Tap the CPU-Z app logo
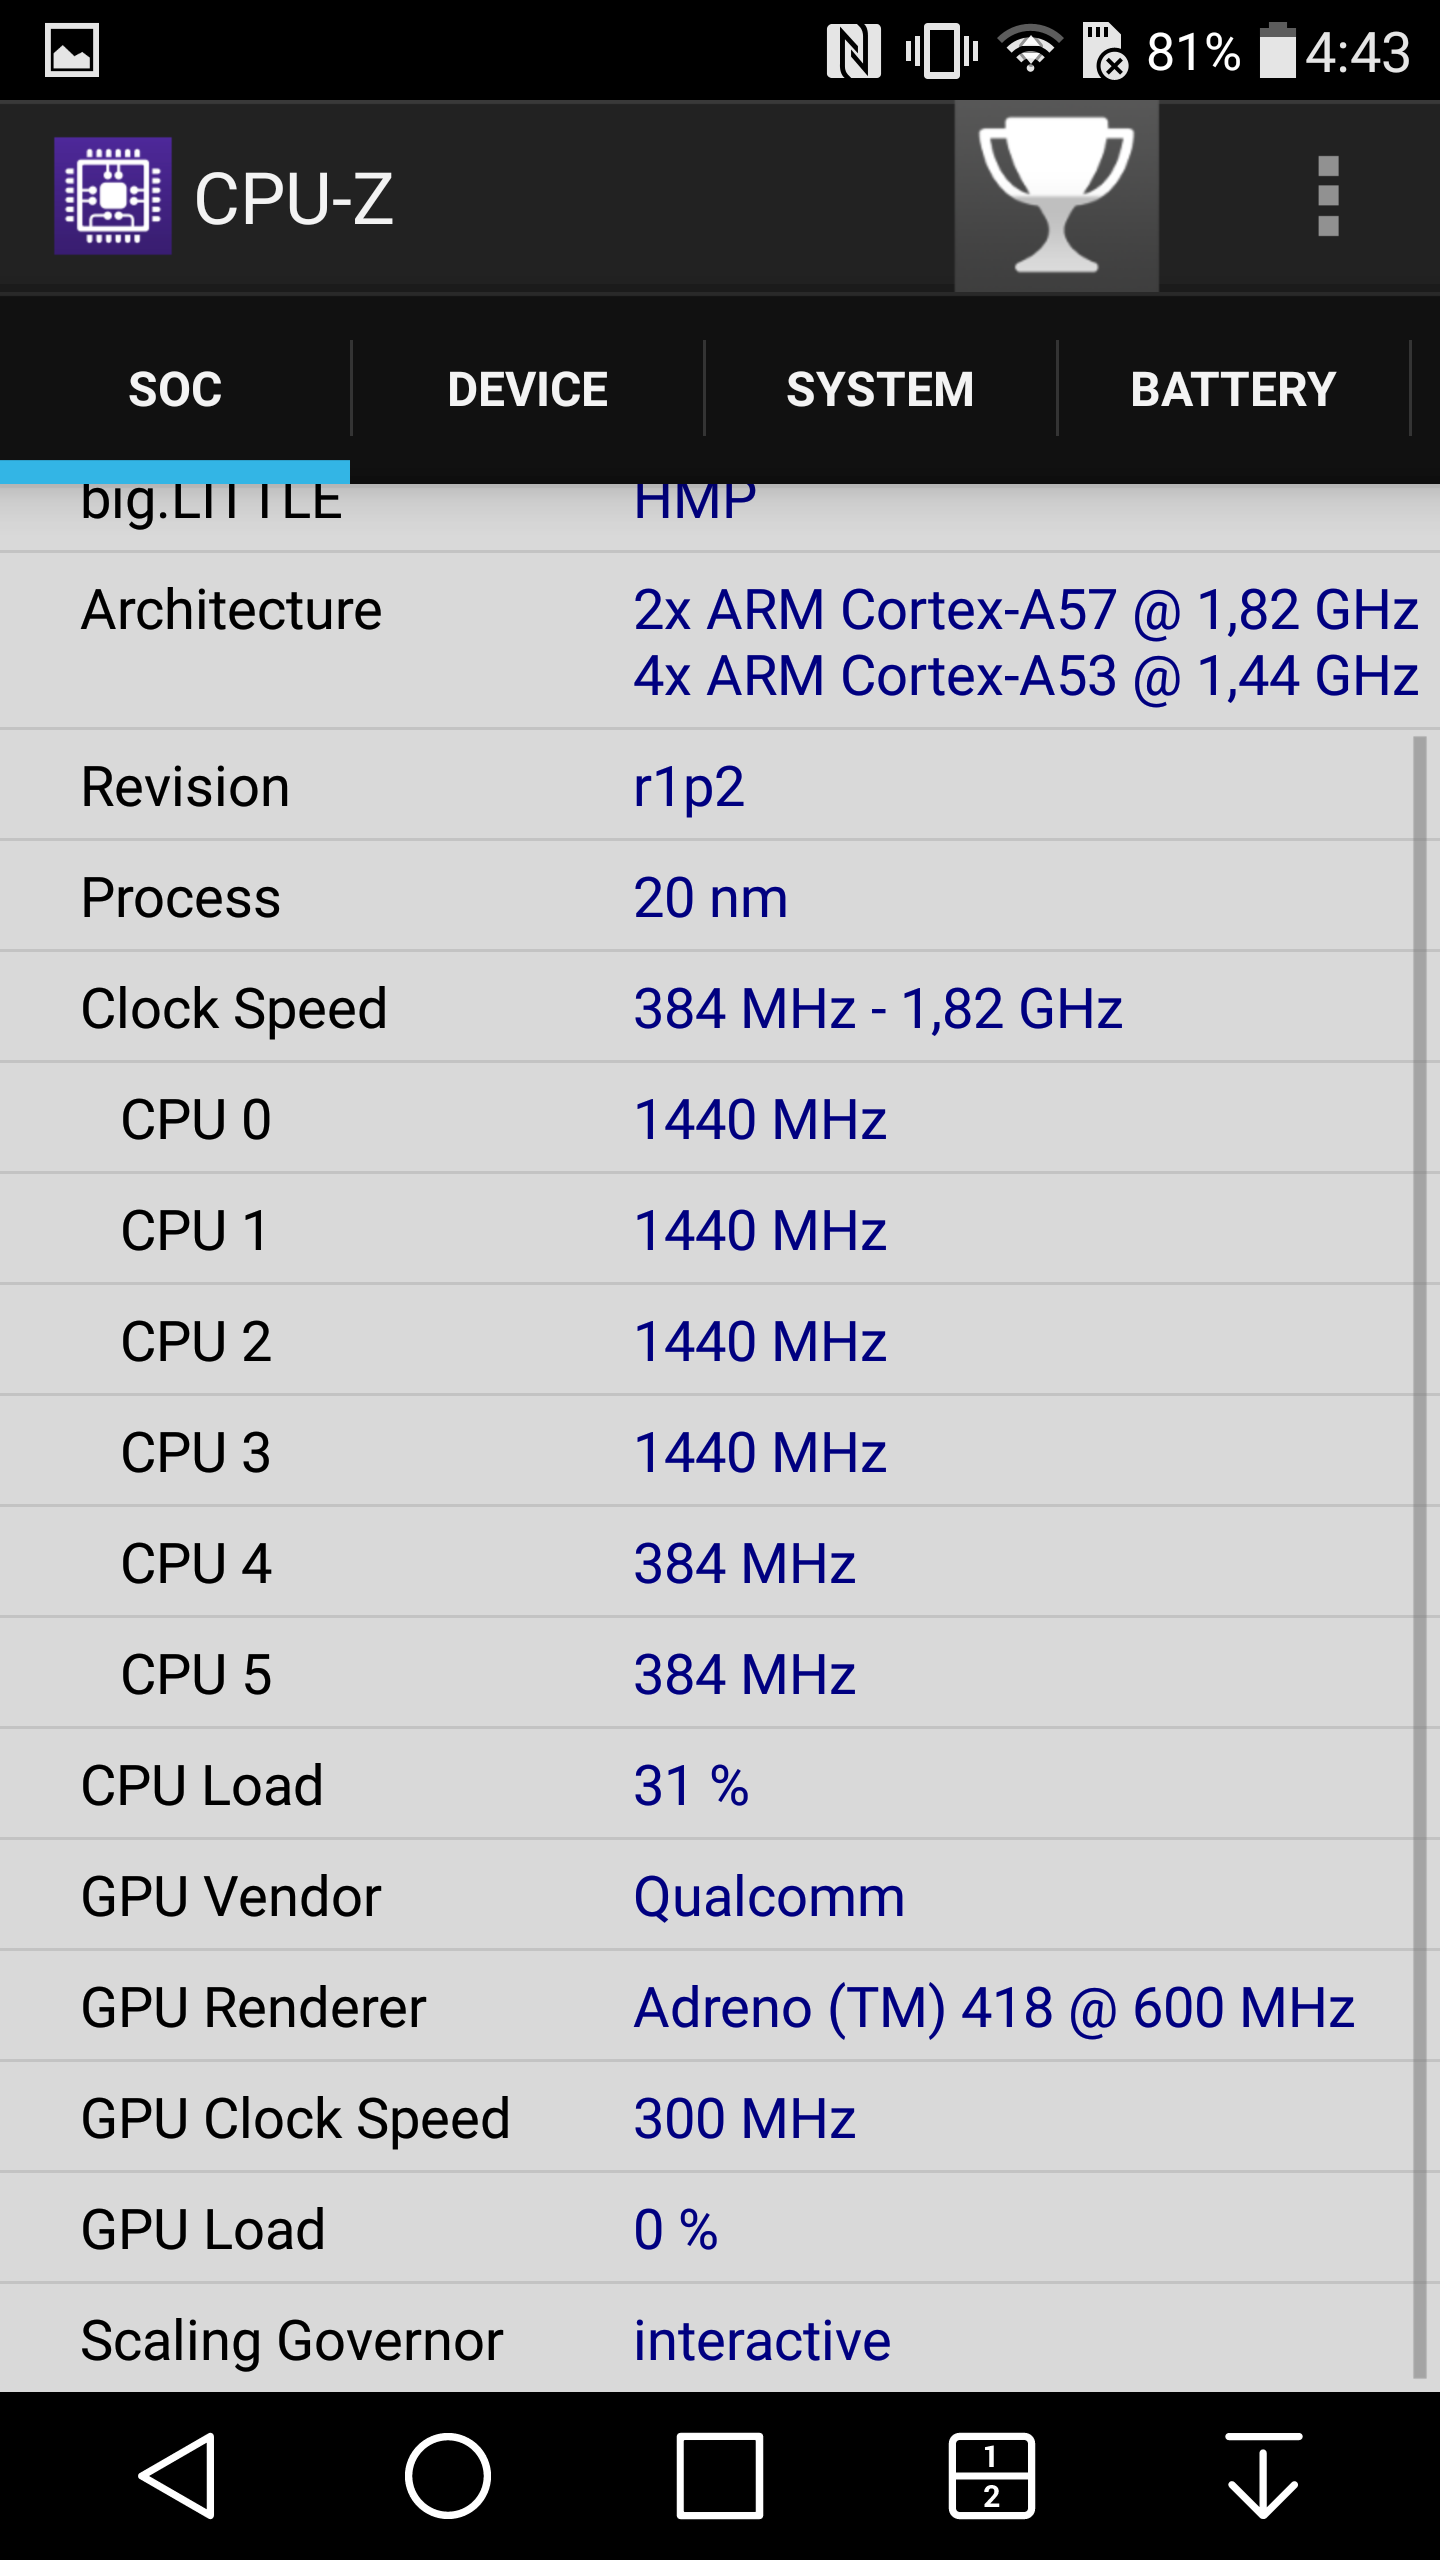Viewport: 1440px width, 2560px height. tap(112, 197)
